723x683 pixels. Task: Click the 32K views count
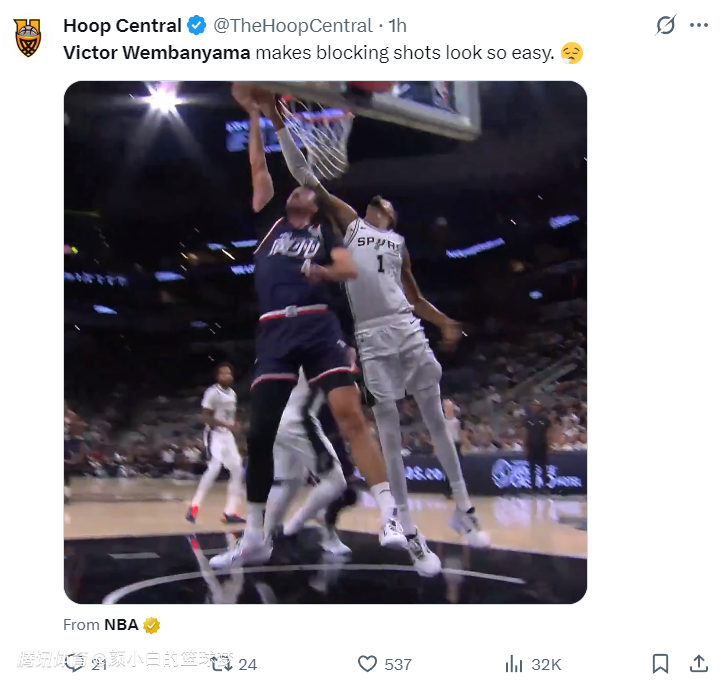[x=546, y=664]
